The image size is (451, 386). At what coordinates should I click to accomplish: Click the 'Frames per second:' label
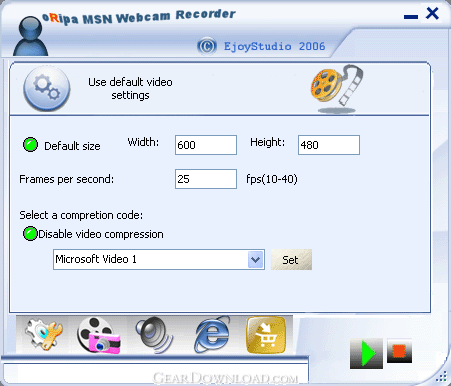(x=67, y=179)
